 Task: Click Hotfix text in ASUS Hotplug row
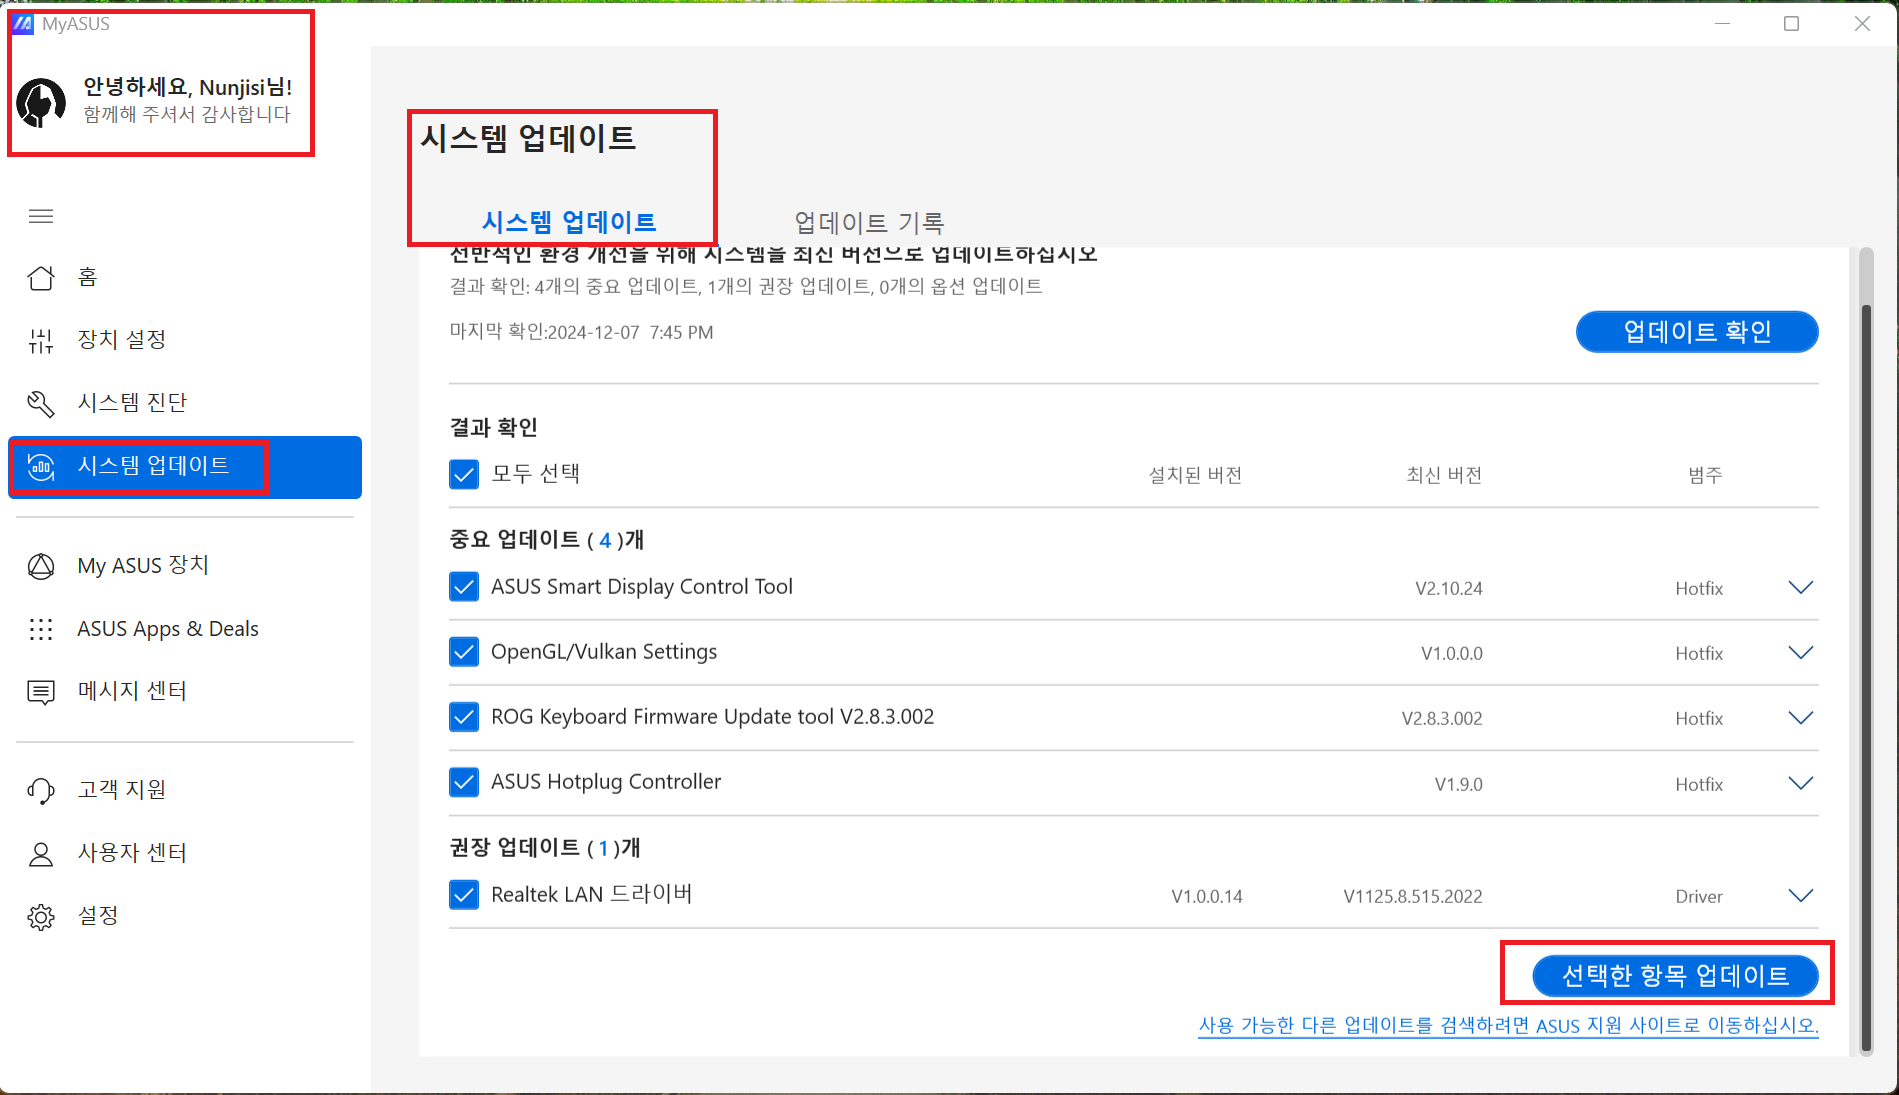click(x=1699, y=785)
